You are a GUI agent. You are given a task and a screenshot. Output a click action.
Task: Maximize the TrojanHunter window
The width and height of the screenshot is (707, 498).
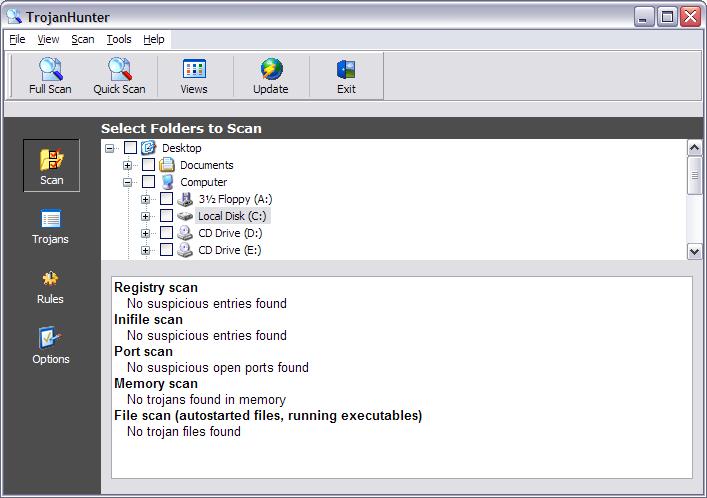point(667,17)
